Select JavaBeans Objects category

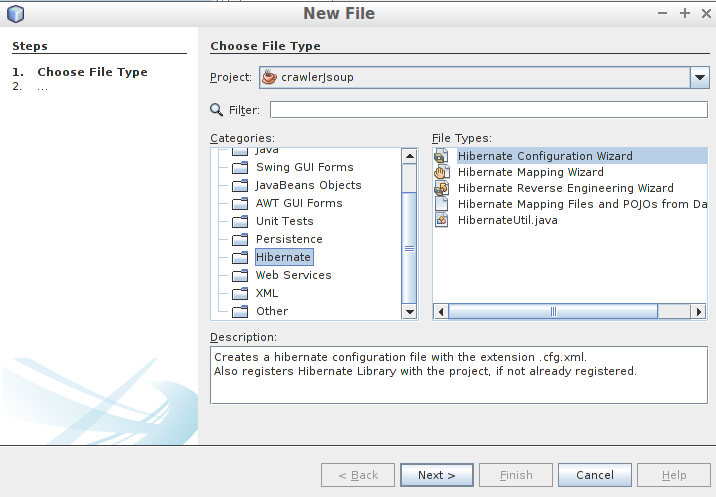tap(308, 185)
